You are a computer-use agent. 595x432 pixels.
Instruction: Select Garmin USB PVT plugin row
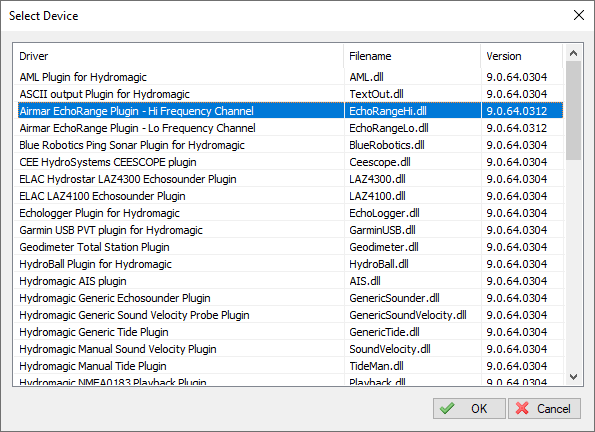[289, 230]
